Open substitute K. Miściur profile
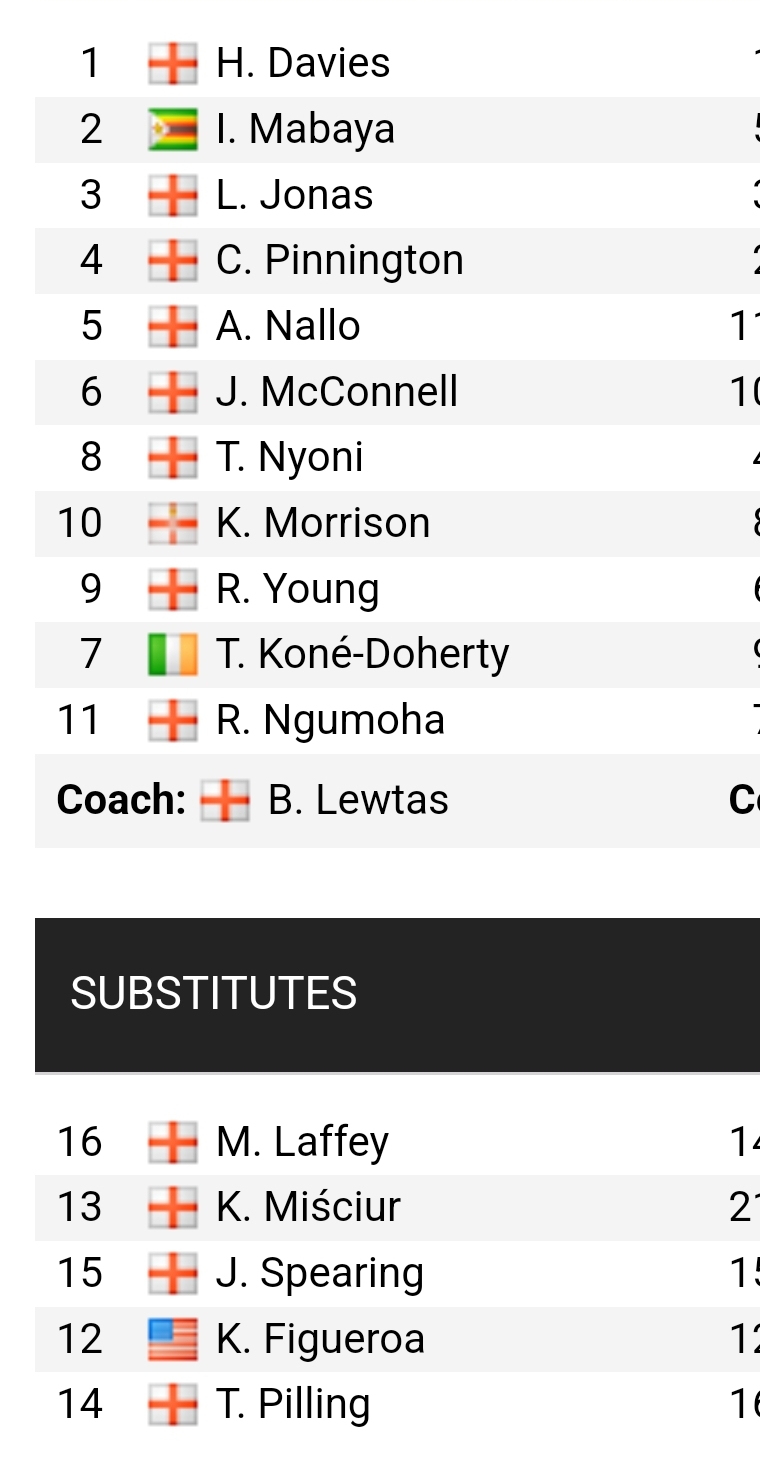Screen dimensions: 760x1461 click(308, 1207)
